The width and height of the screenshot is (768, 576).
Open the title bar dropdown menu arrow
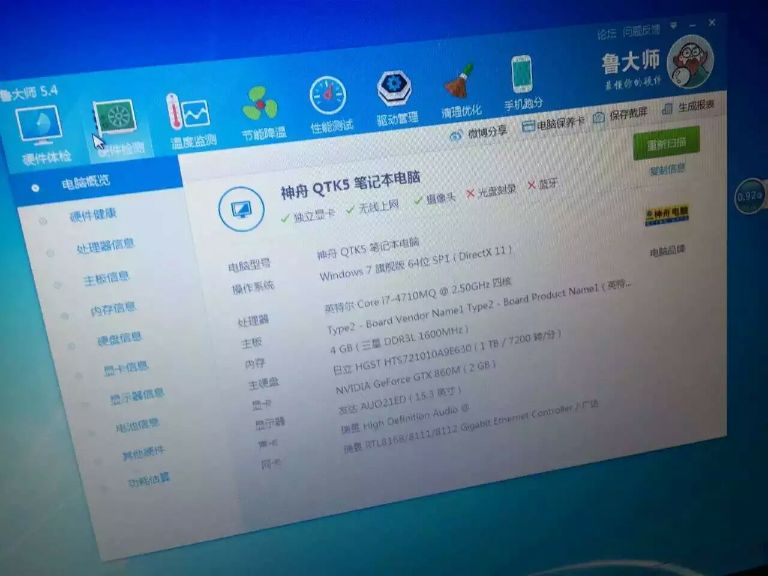pyautogui.click(x=674, y=25)
